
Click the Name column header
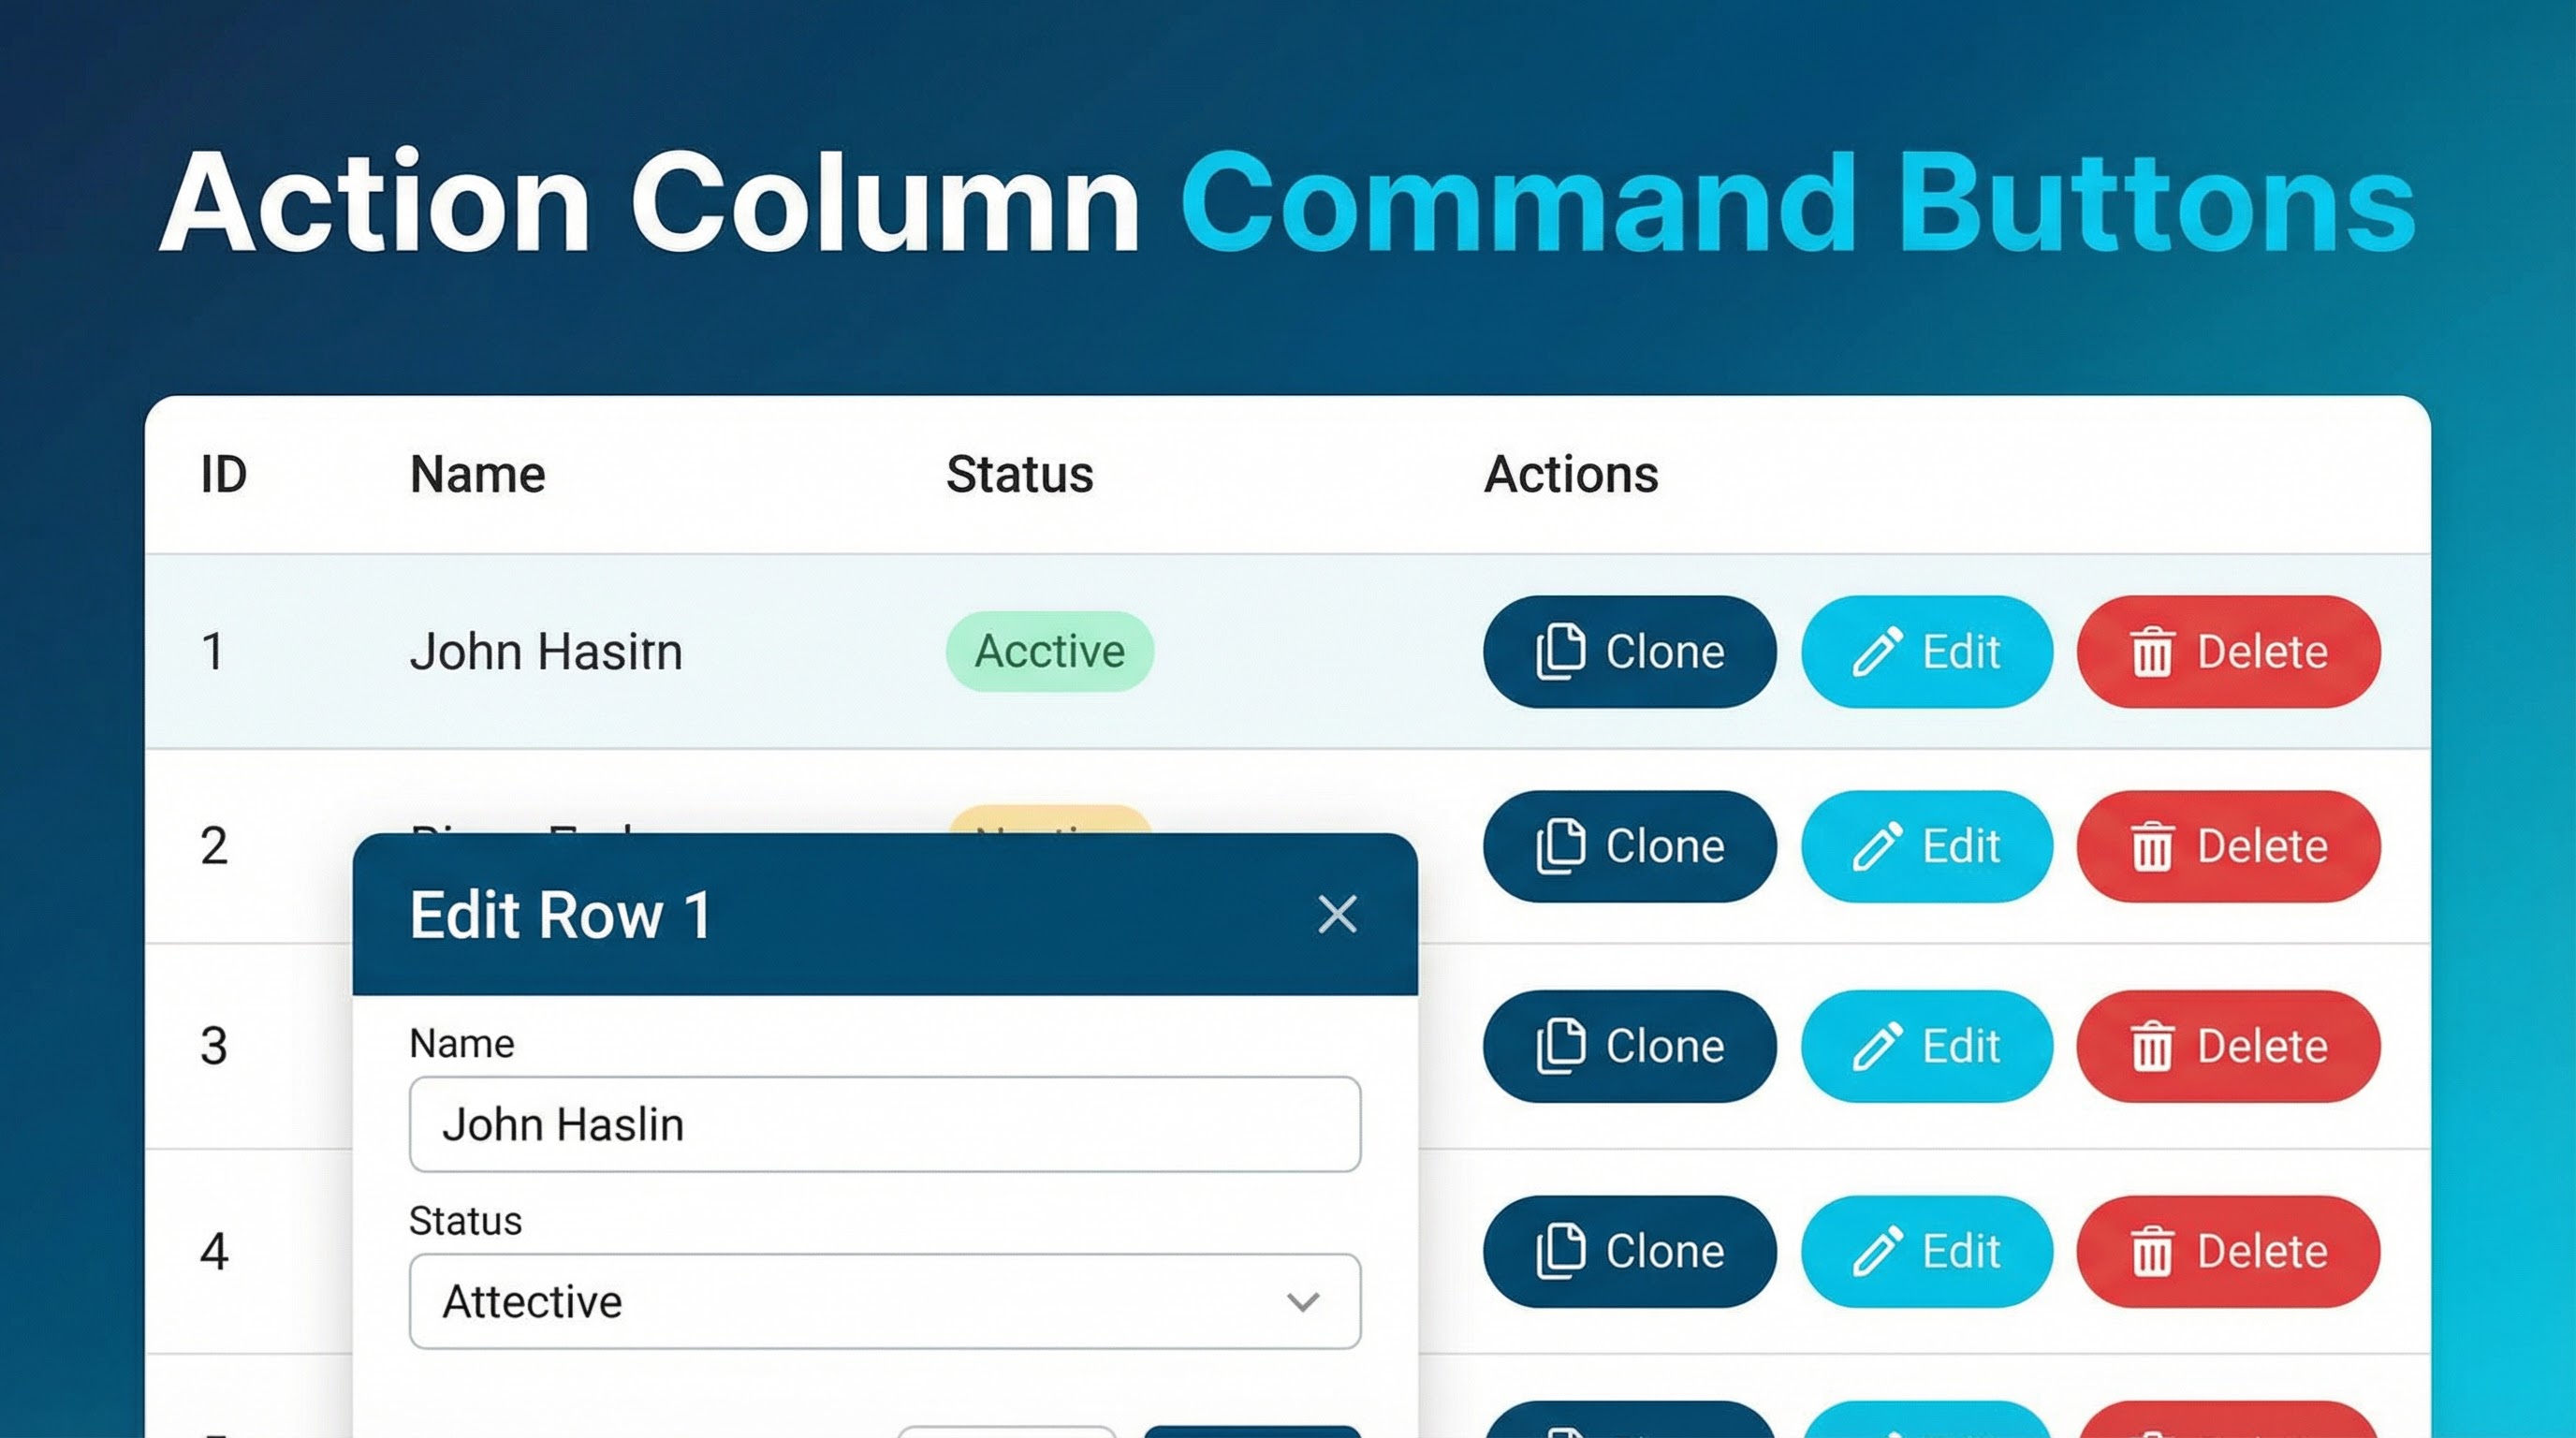tap(477, 474)
